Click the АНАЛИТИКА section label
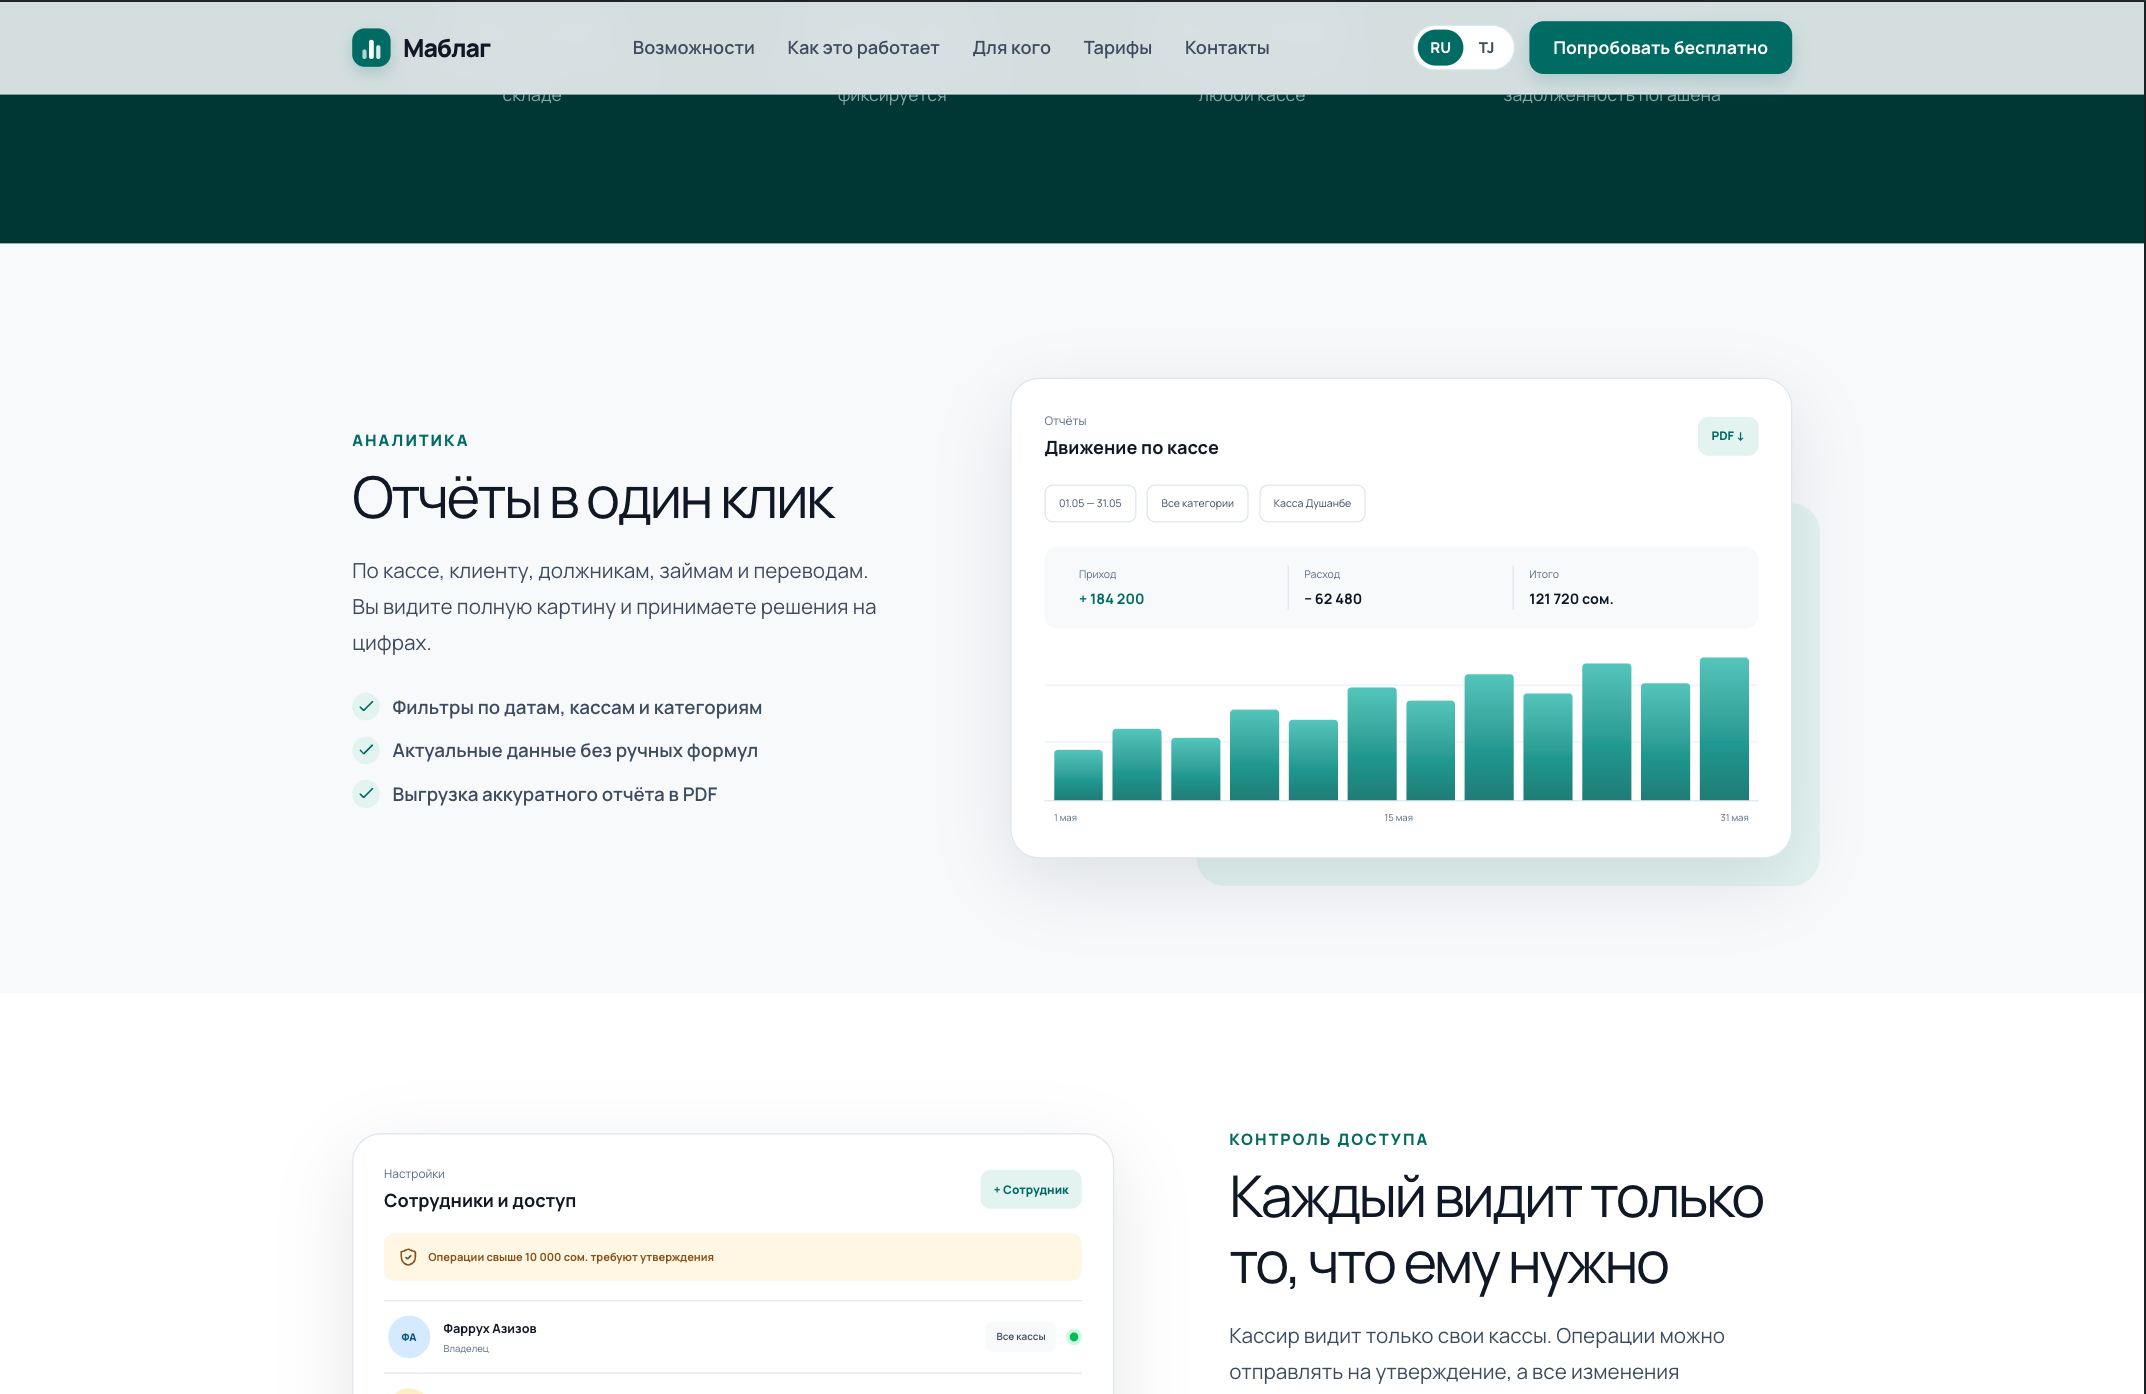2146x1394 pixels. [410, 441]
